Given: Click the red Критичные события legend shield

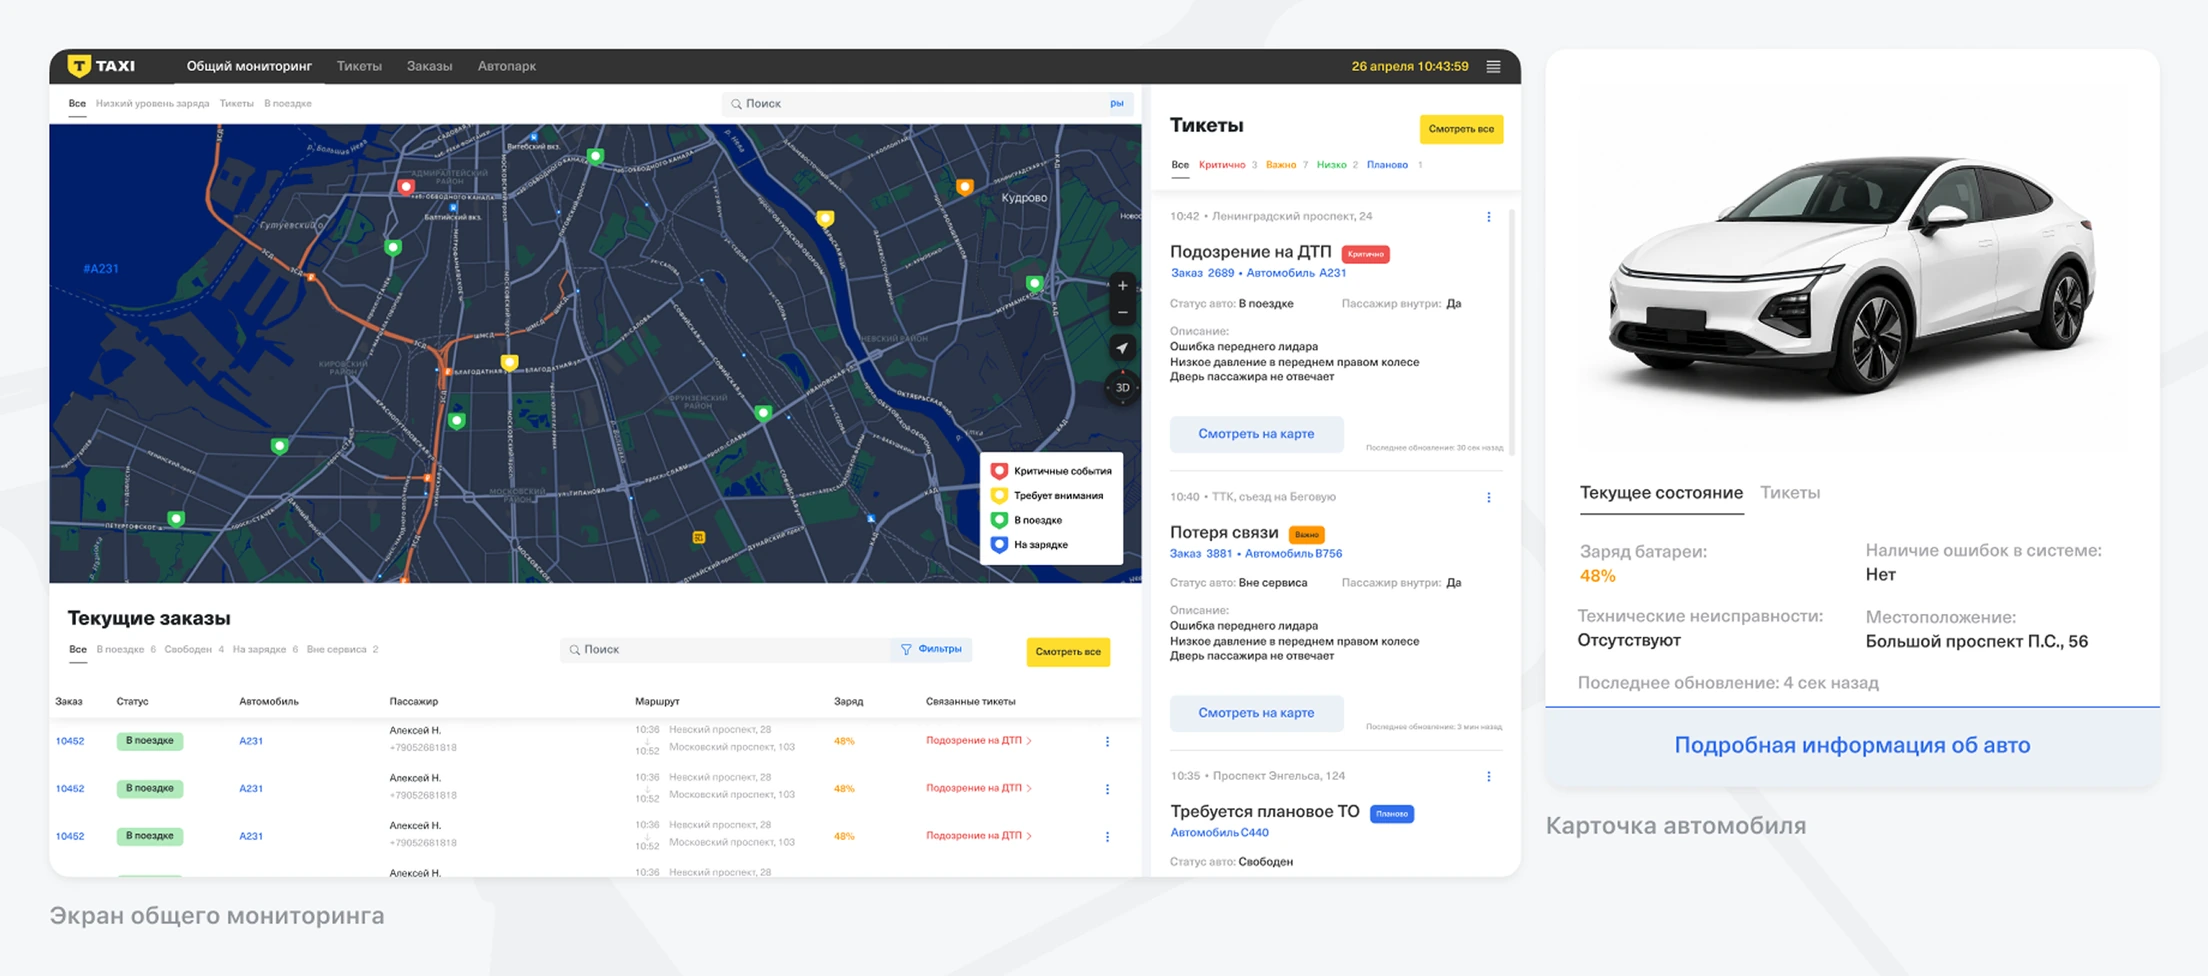Looking at the screenshot, I should pyautogui.click(x=999, y=471).
